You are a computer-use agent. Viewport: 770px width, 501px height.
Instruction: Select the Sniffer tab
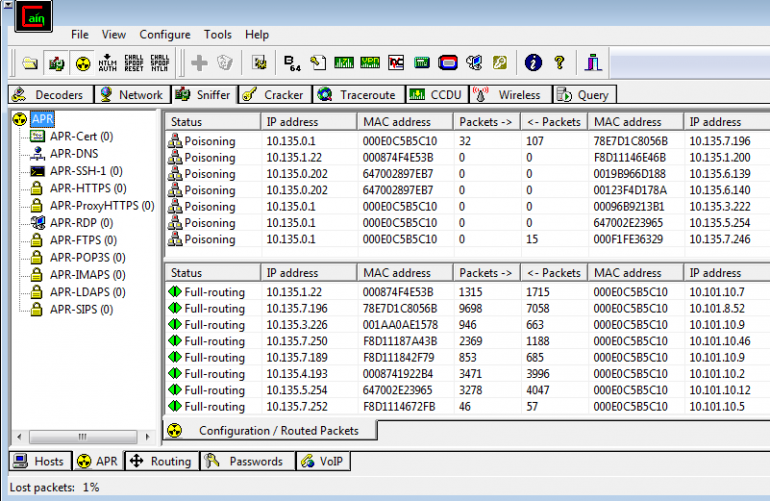click(204, 94)
